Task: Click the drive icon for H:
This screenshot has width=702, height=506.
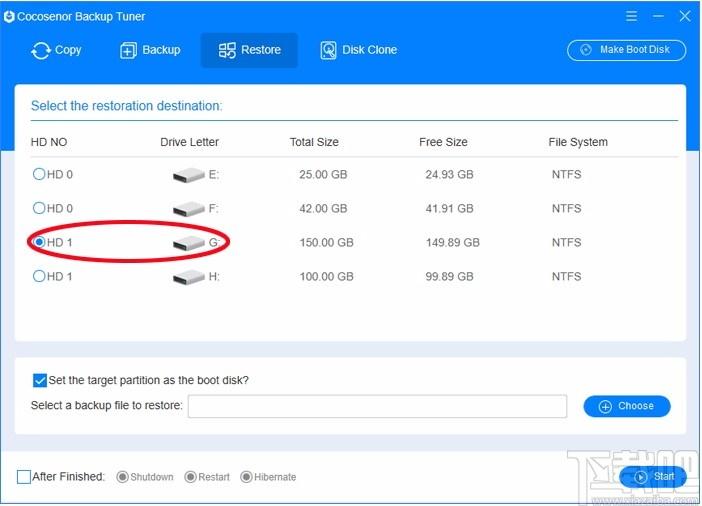Action: tap(188, 277)
